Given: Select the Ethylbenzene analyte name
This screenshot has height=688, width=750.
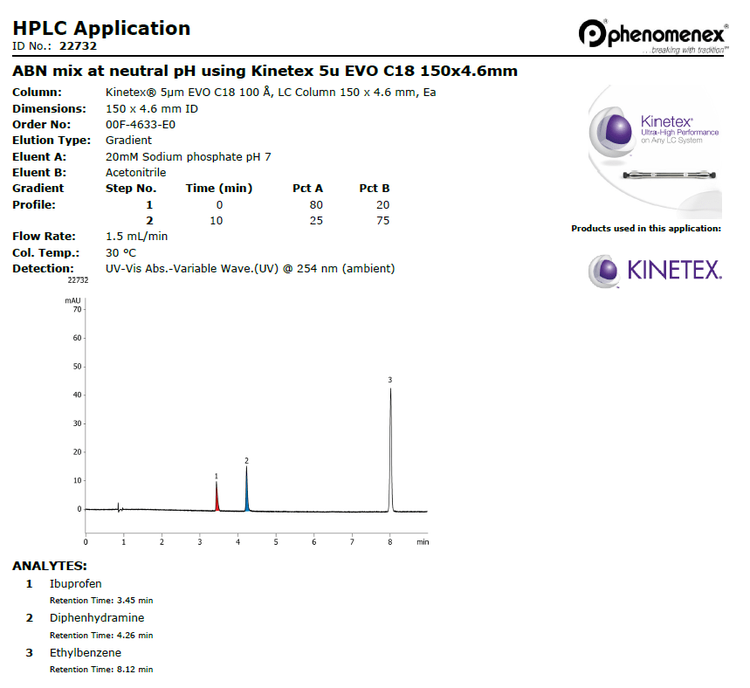Looking at the screenshot, I should tap(86, 653).
